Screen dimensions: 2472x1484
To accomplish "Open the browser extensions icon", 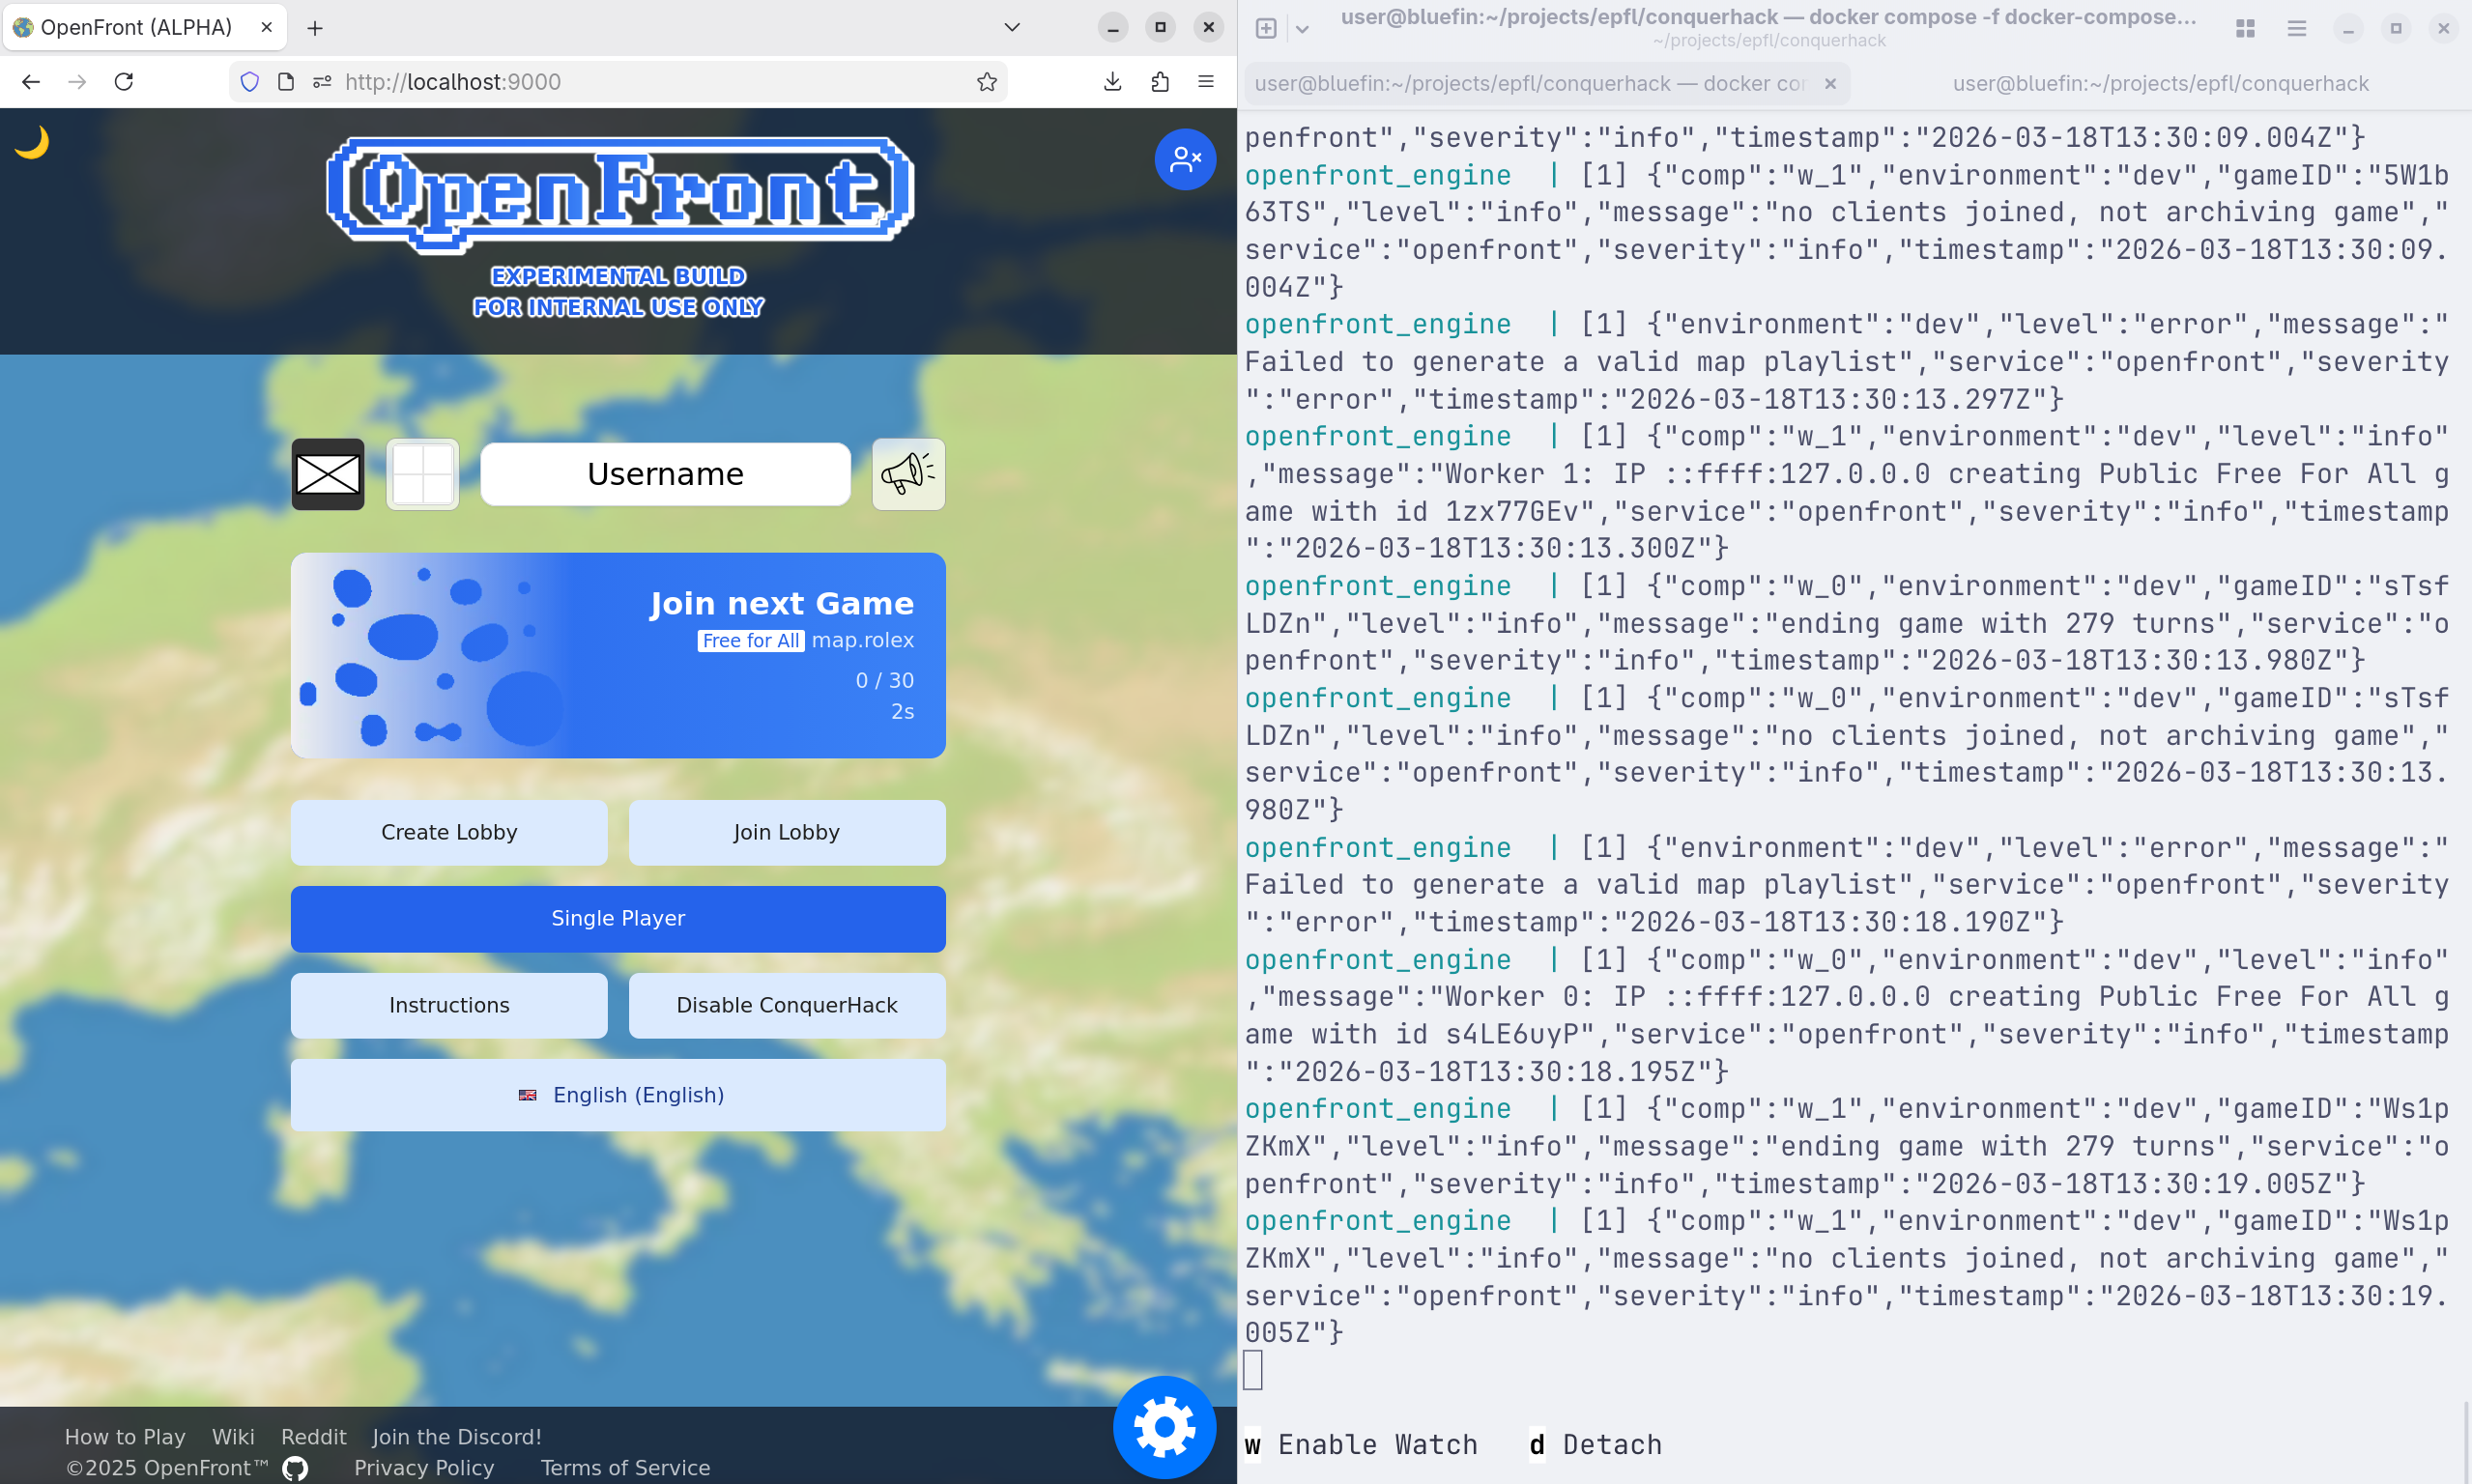I will (1160, 82).
